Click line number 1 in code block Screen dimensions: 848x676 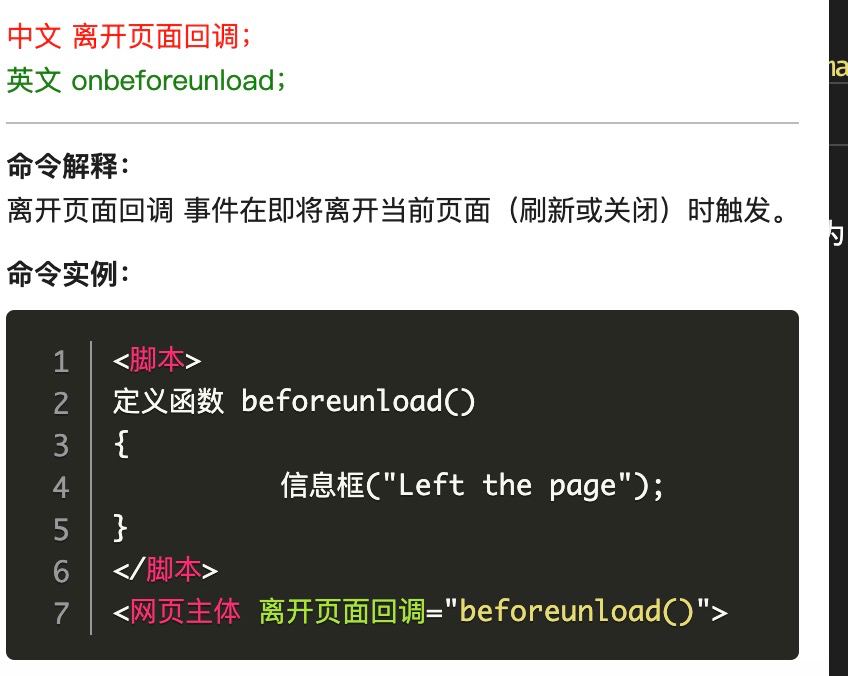pyautogui.click(x=61, y=361)
